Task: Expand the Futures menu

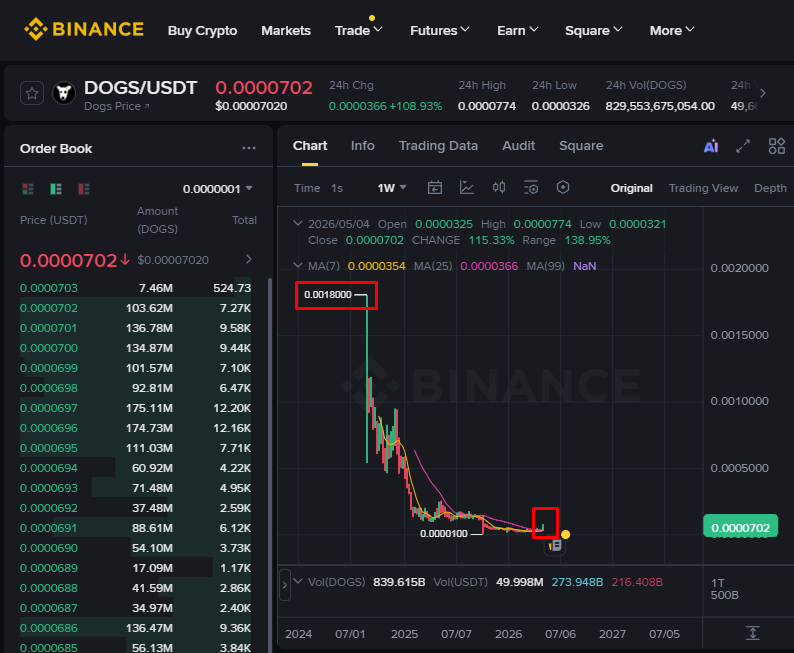Action: click(x=440, y=31)
